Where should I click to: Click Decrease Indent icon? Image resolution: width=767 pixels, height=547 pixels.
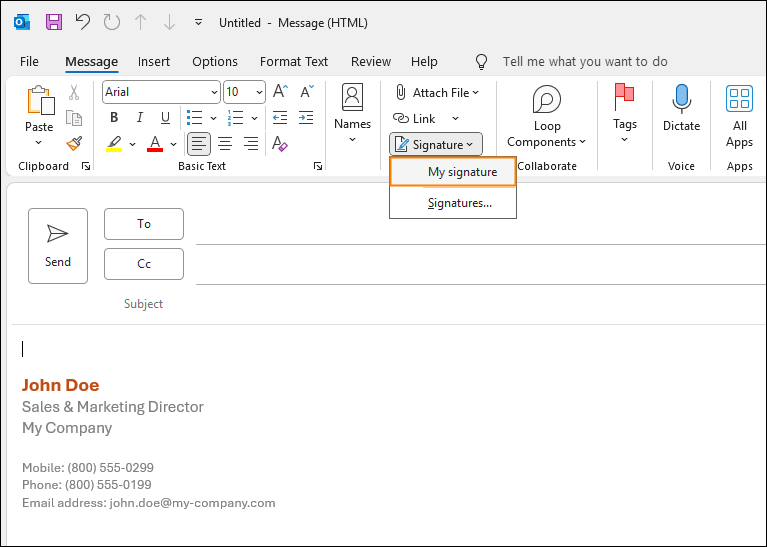[280, 117]
